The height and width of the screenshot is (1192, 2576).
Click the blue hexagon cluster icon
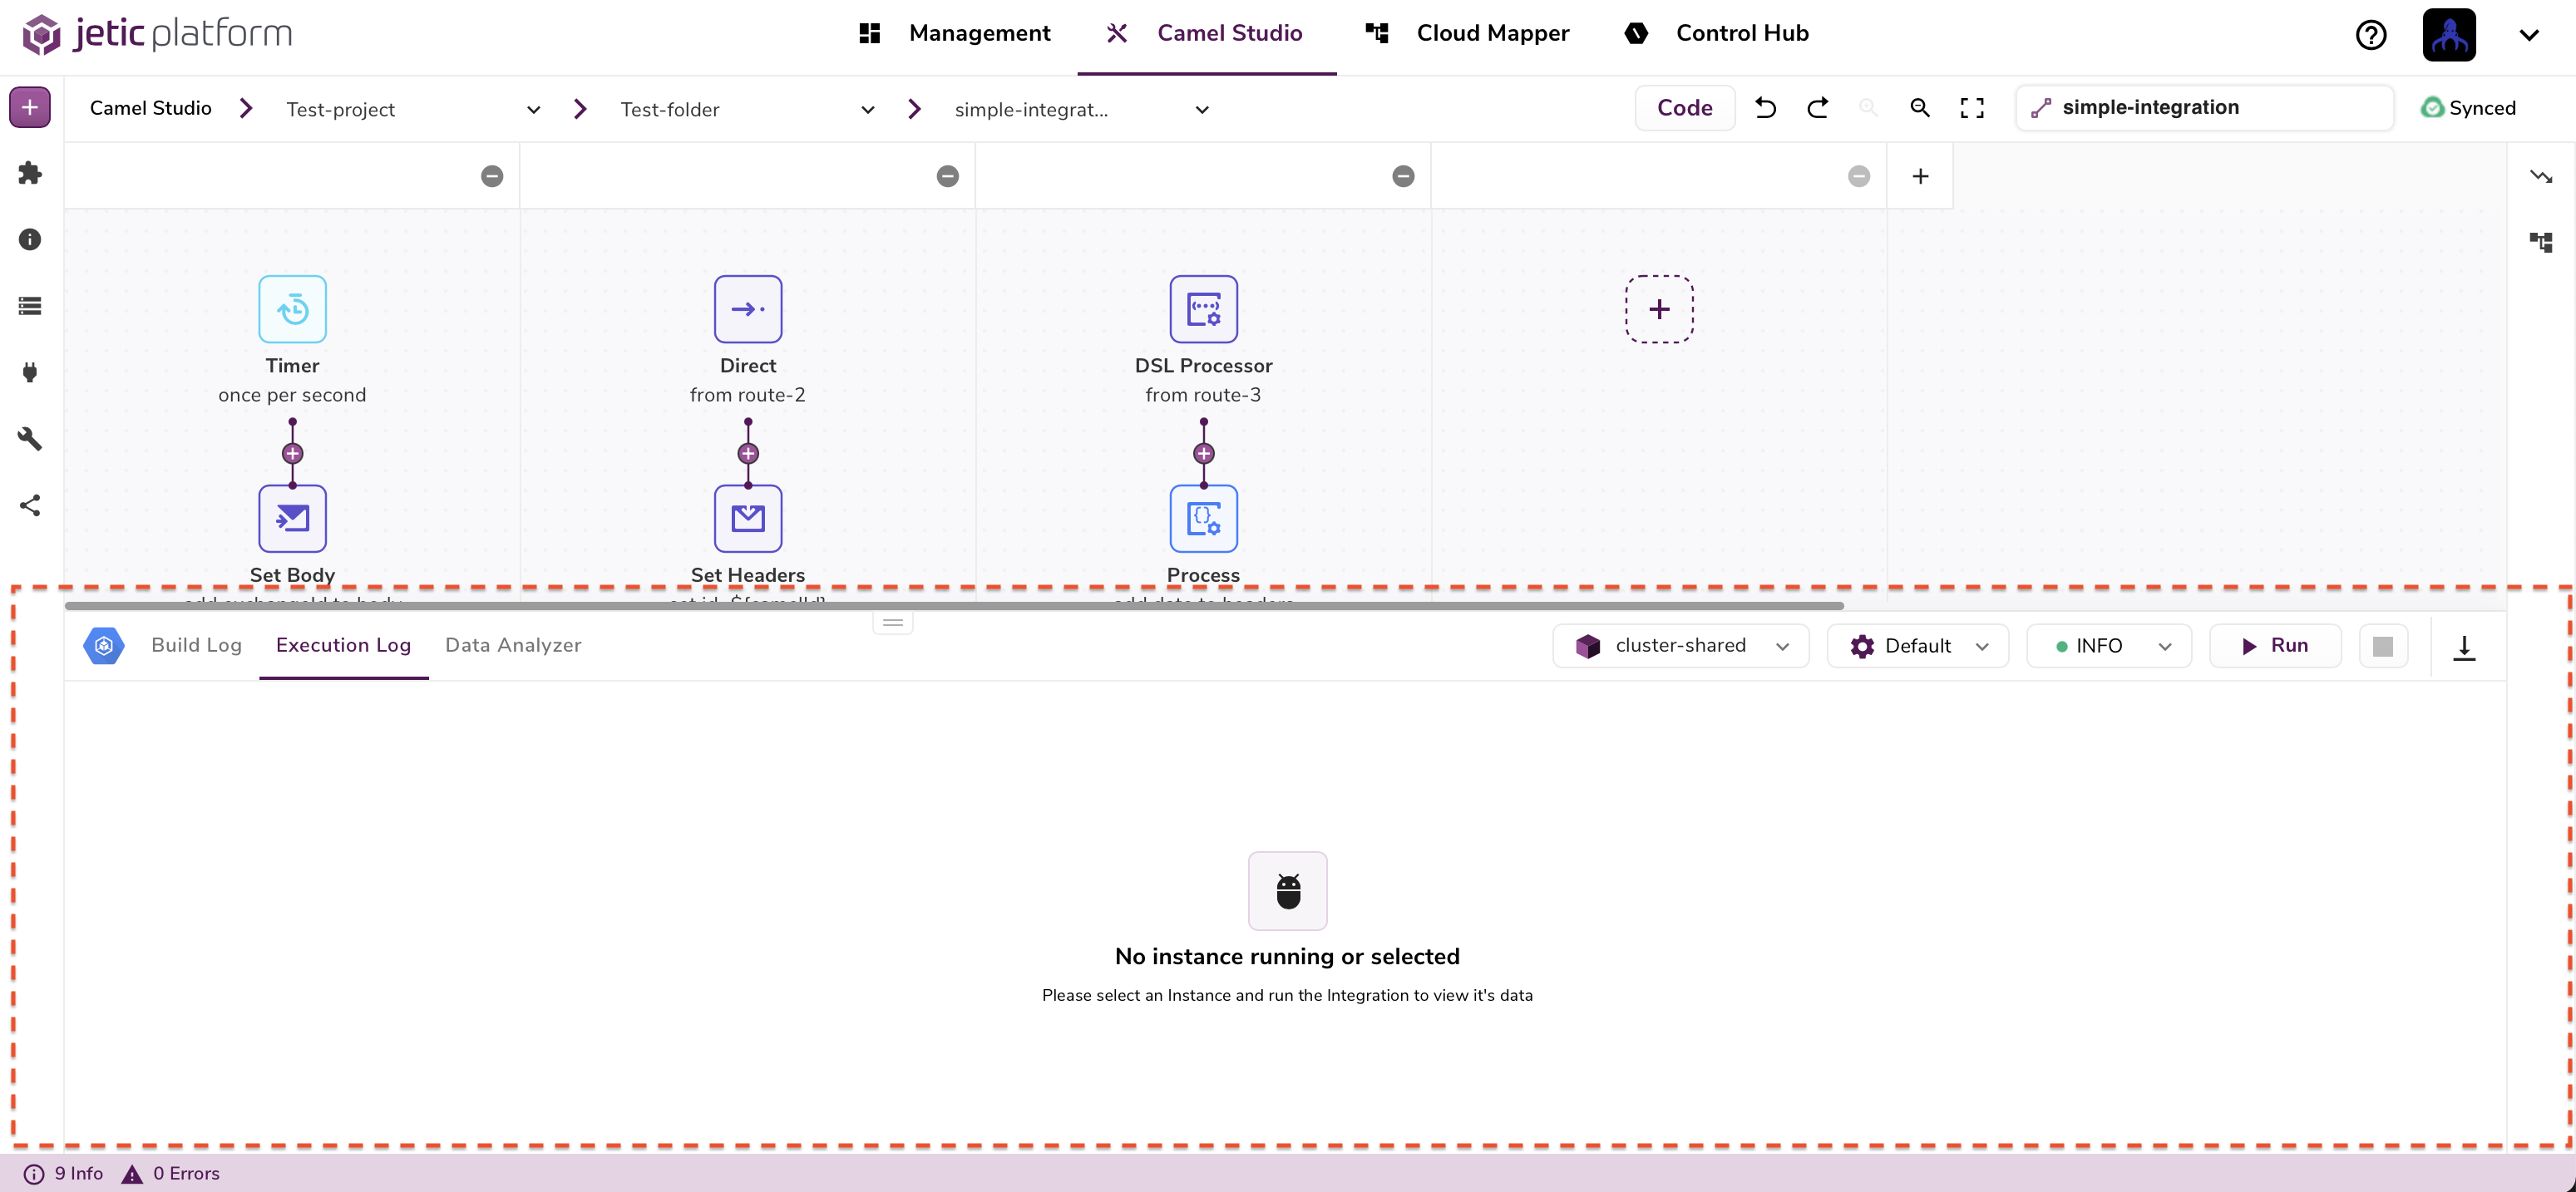pos(104,645)
